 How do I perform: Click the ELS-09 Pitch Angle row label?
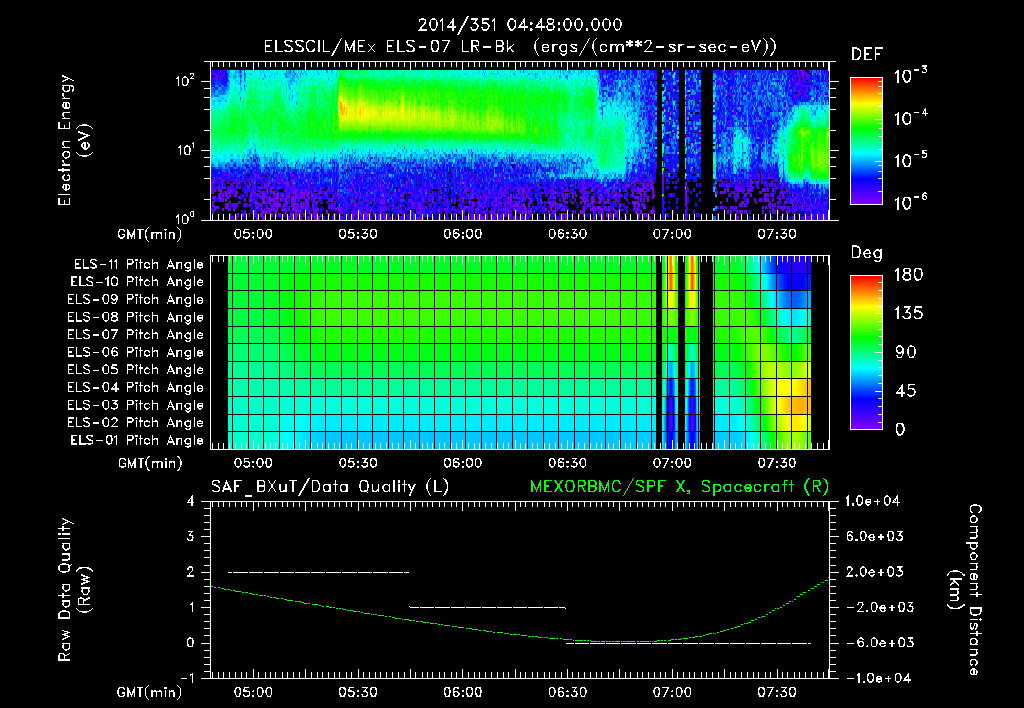[135, 300]
